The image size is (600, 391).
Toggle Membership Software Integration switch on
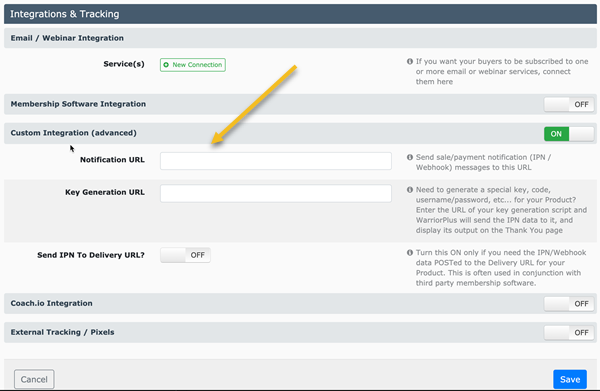click(569, 104)
